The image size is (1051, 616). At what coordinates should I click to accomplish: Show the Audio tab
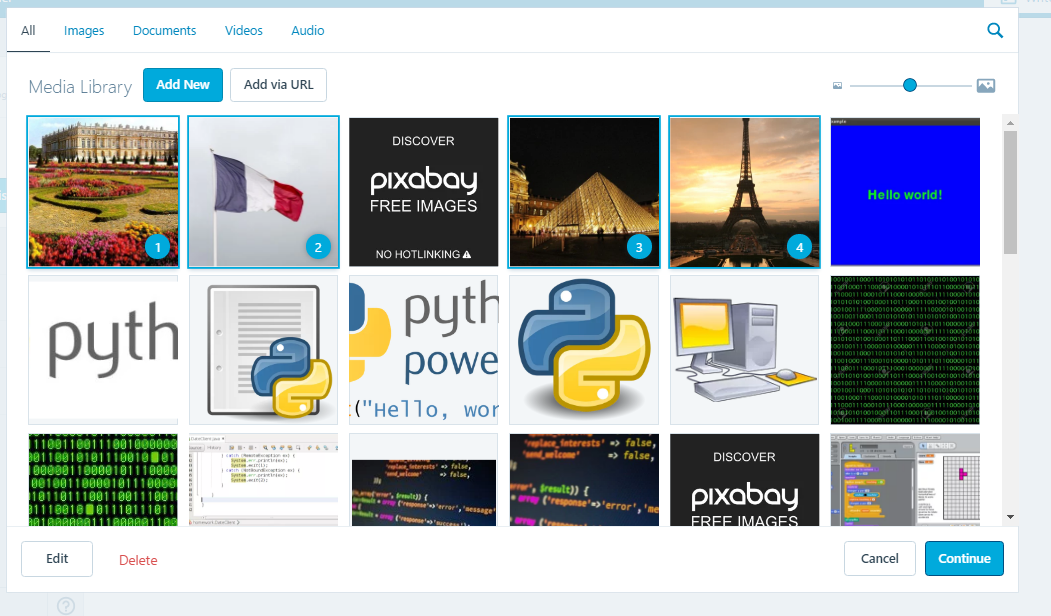point(308,31)
